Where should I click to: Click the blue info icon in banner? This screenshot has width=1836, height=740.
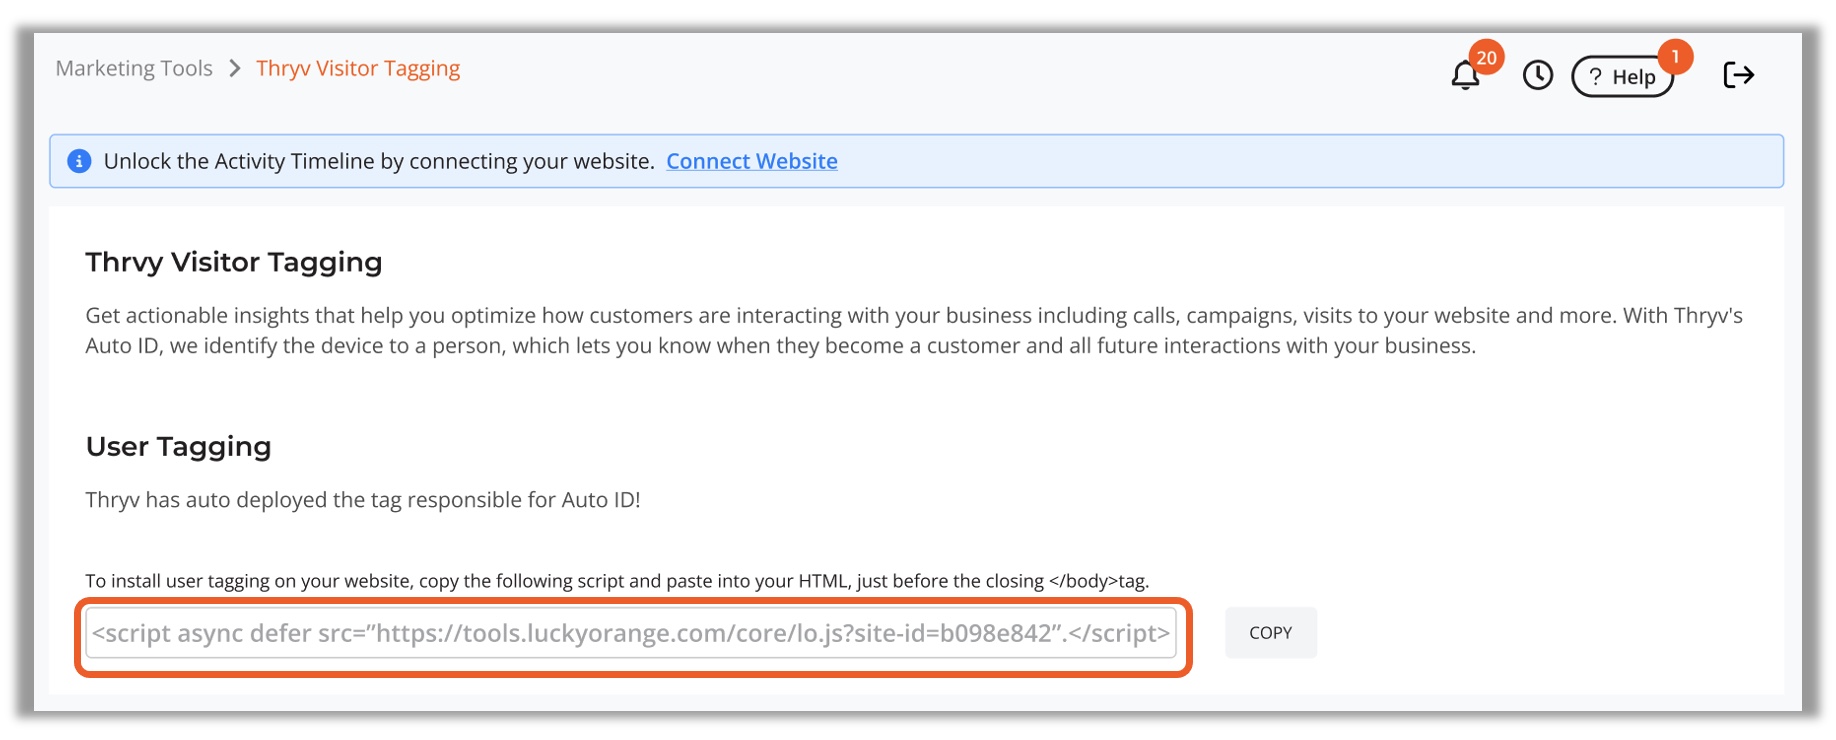(79, 161)
